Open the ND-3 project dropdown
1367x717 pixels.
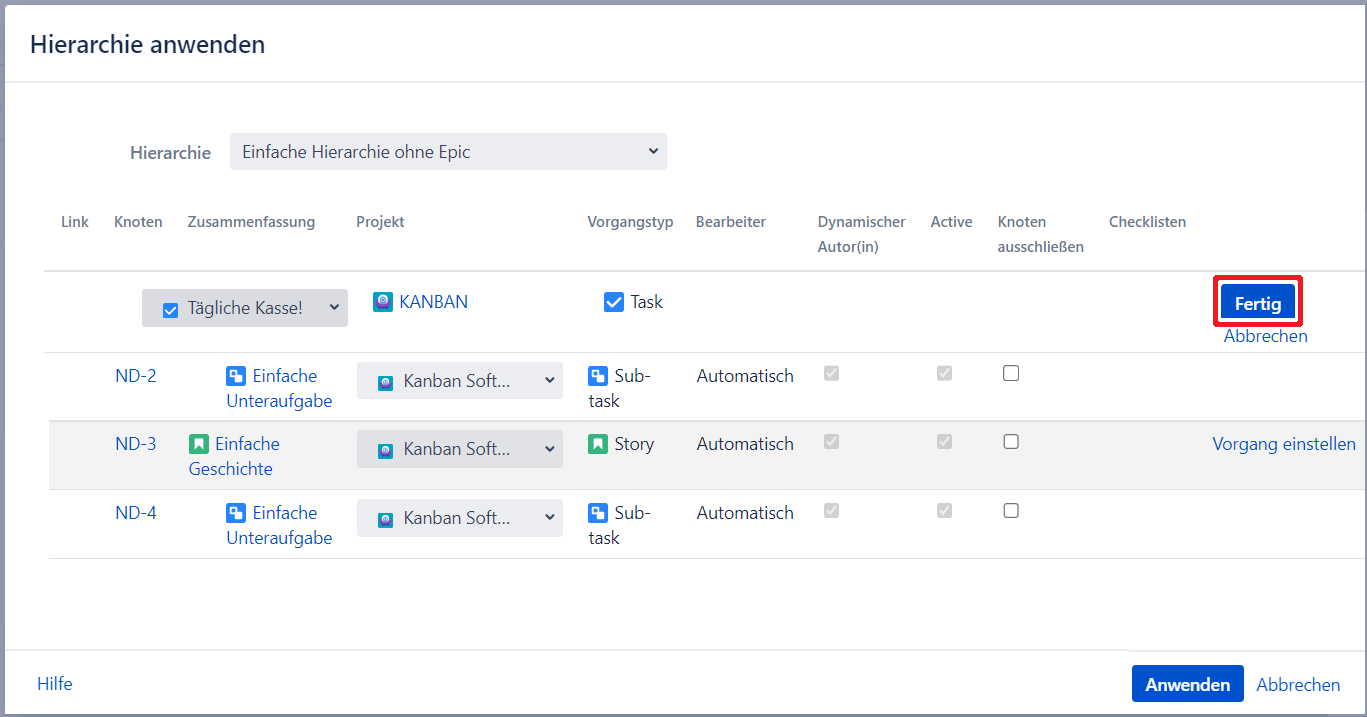(460, 449)
